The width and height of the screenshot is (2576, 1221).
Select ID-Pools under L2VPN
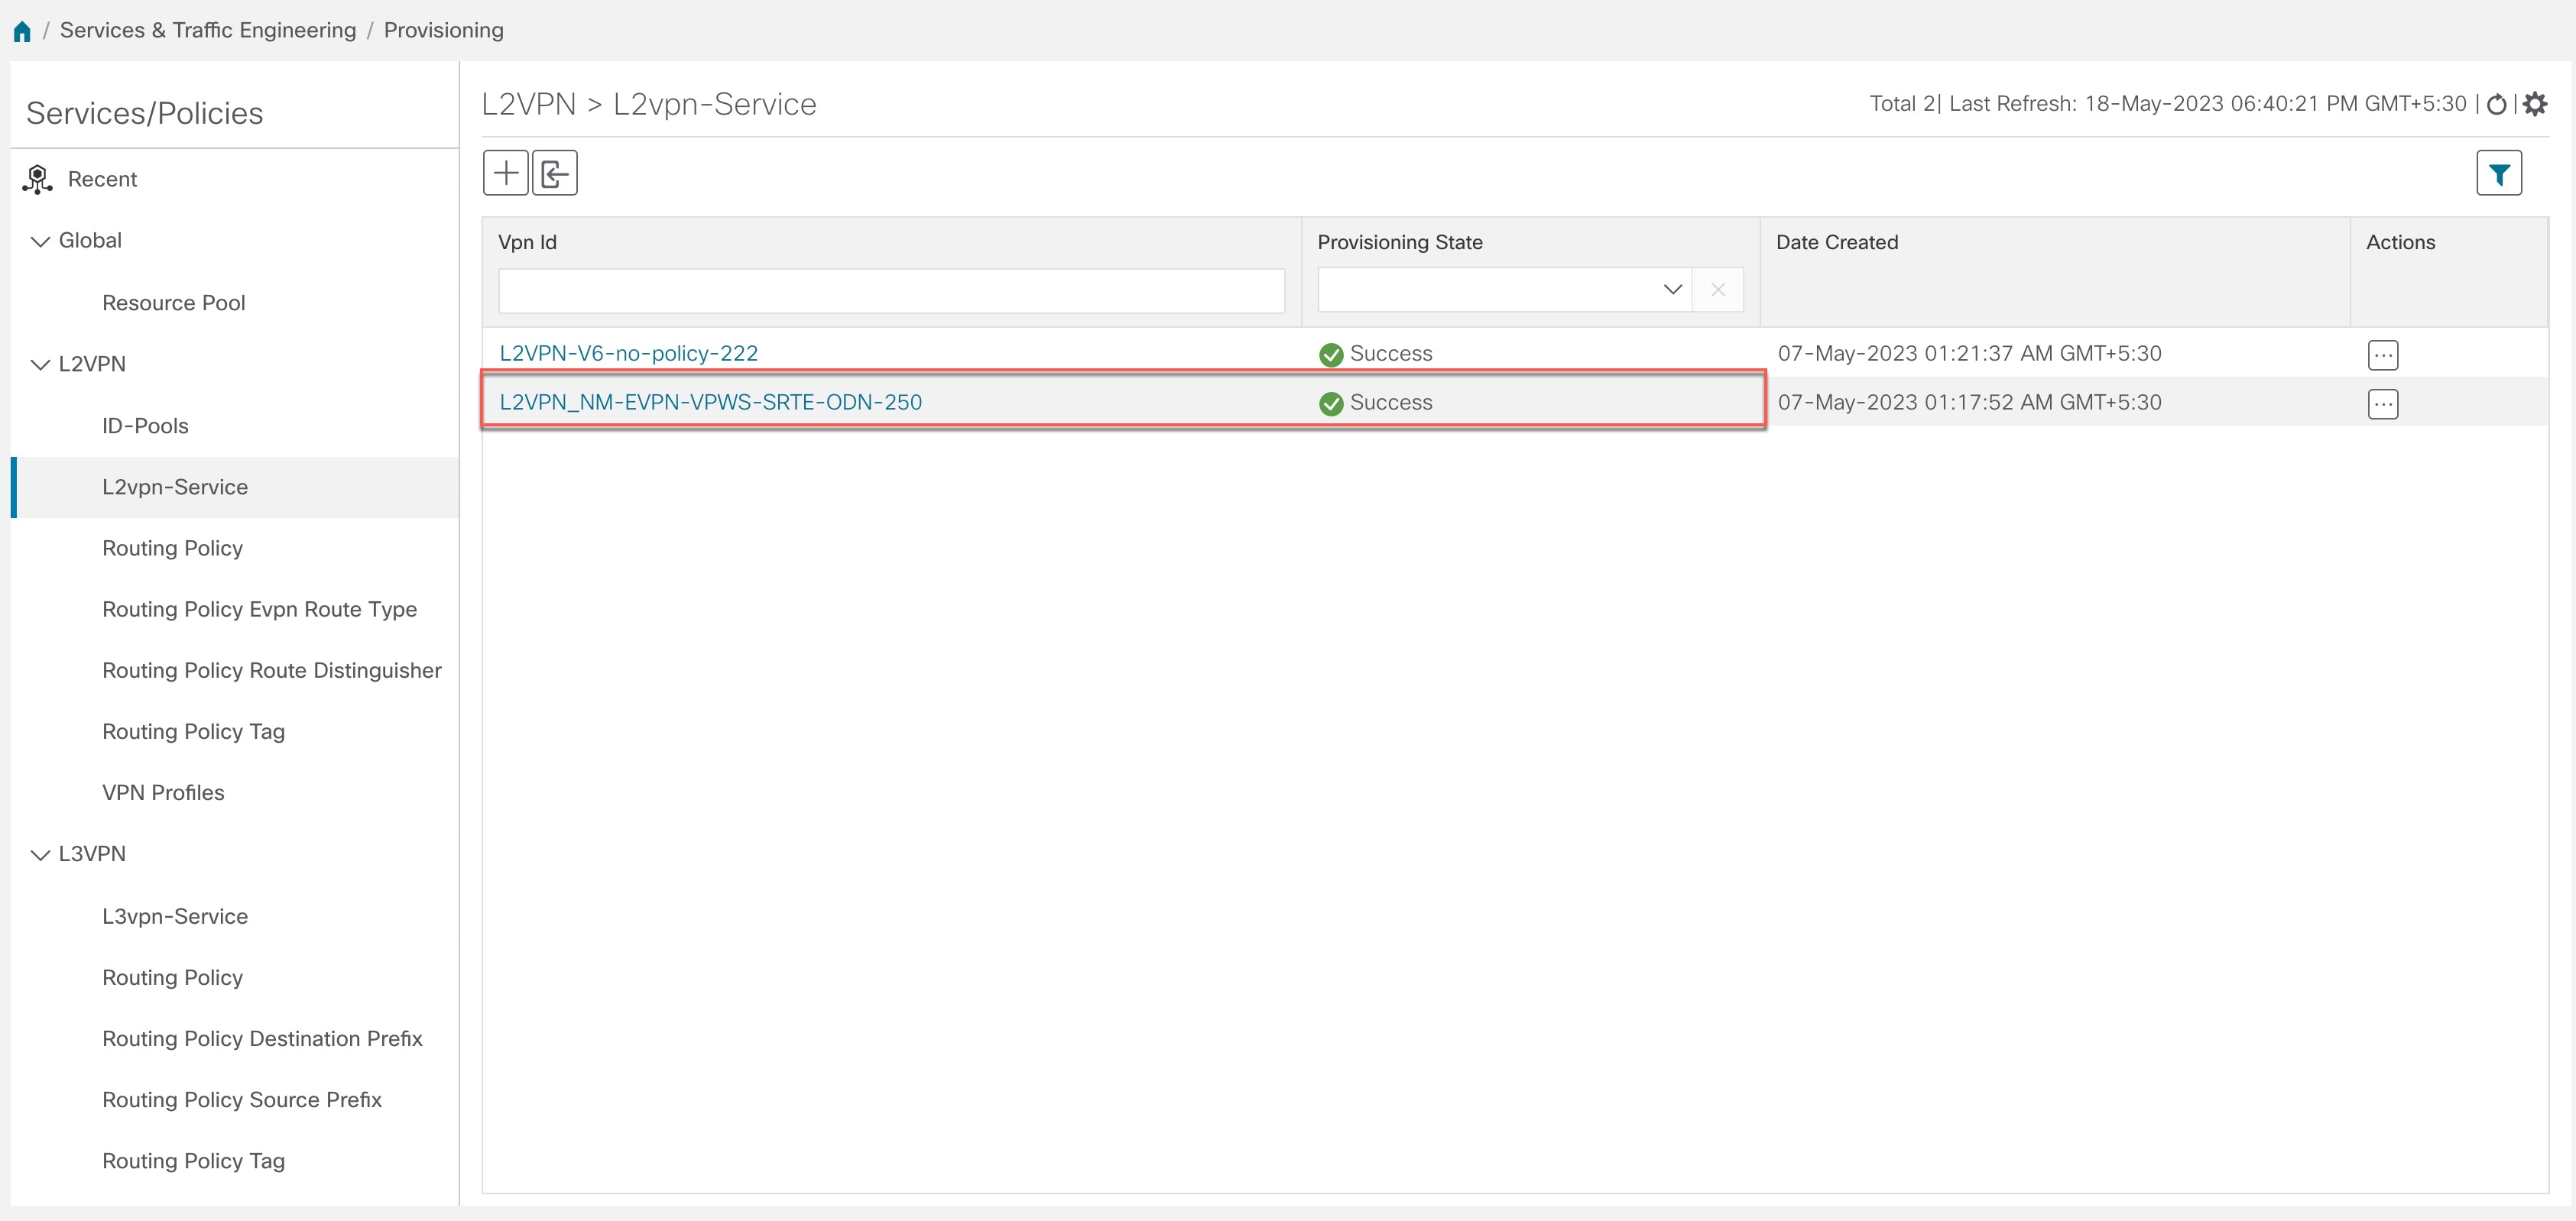click(145, 425)
